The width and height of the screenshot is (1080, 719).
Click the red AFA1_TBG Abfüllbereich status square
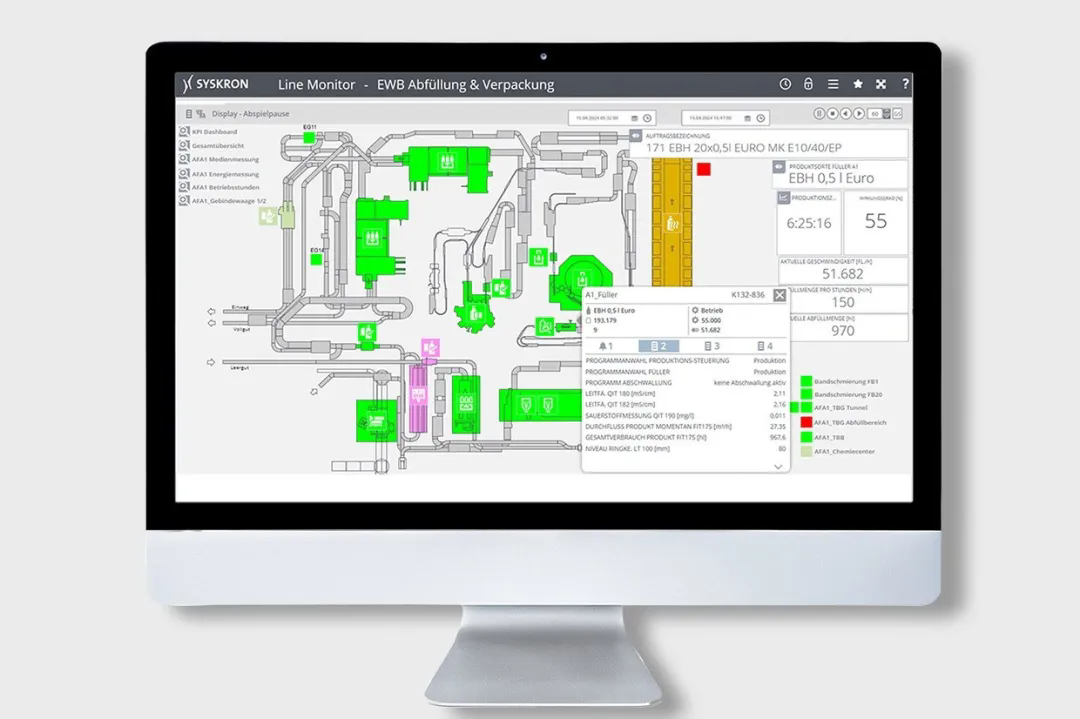tap(806, 423)
